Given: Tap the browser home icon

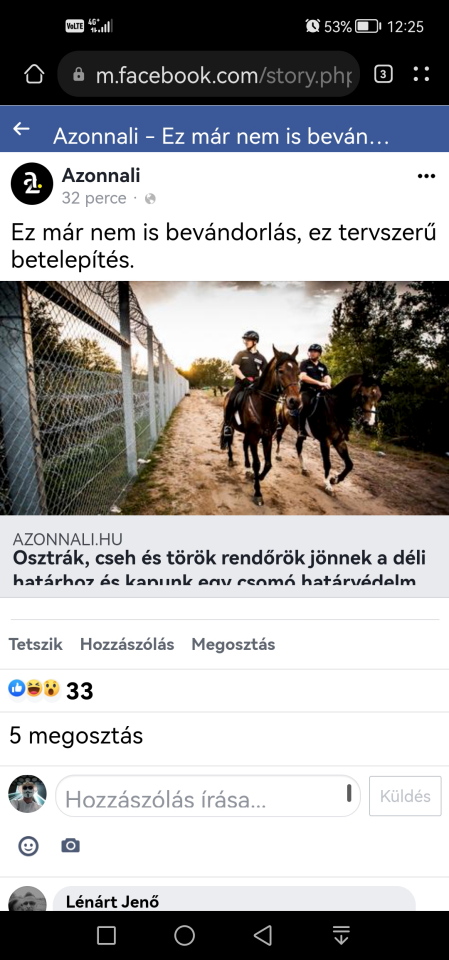Looking at the screenshot, I should tap(34, 75).
